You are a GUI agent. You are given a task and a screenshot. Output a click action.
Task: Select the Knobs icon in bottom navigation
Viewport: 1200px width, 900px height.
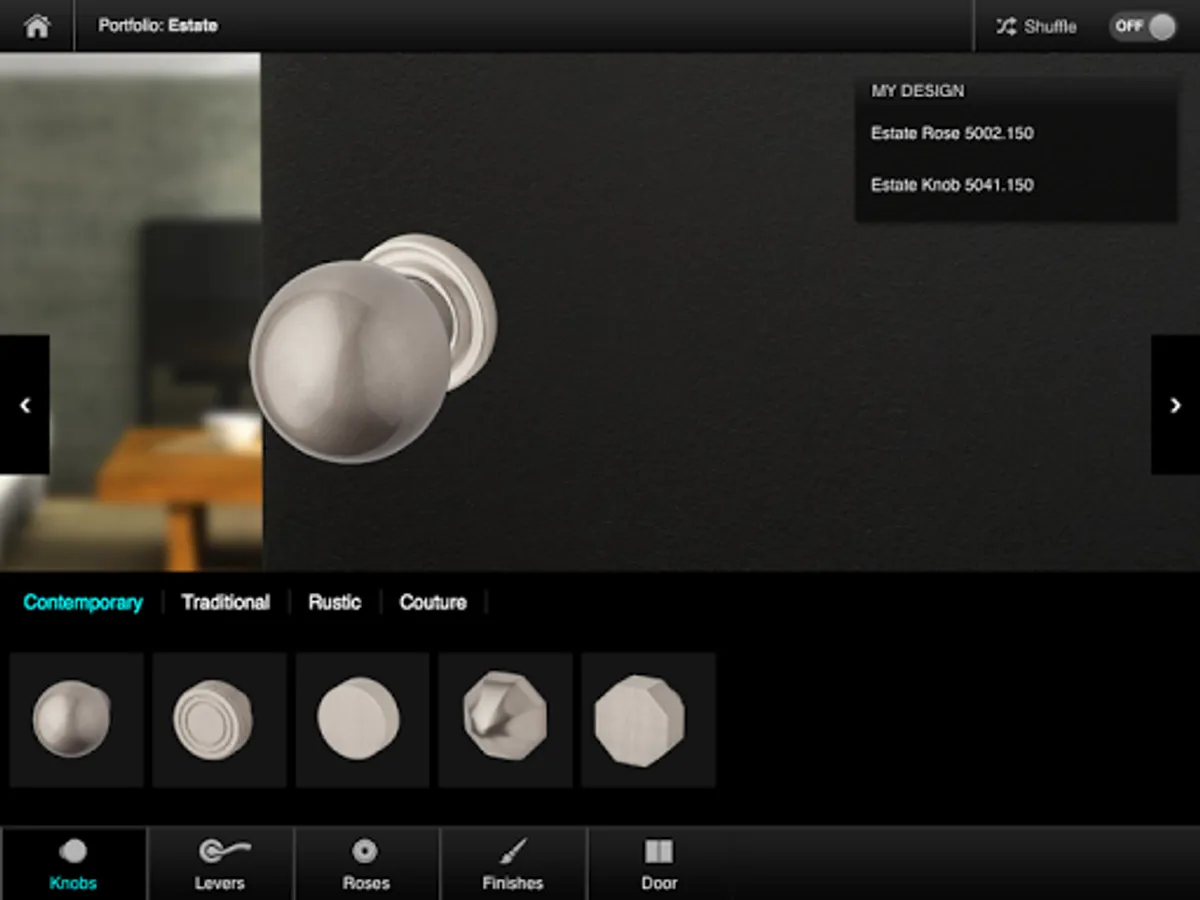tap(75, 862)
